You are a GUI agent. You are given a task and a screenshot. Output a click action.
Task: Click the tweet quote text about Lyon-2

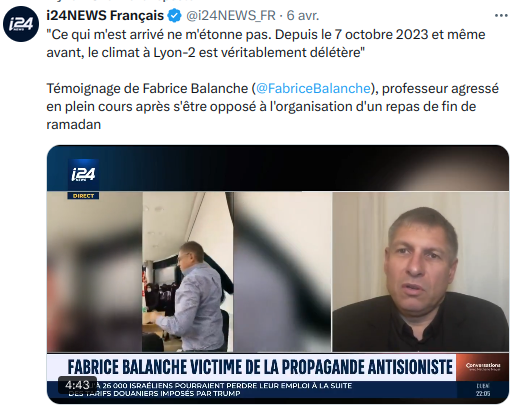coord(266,44)
